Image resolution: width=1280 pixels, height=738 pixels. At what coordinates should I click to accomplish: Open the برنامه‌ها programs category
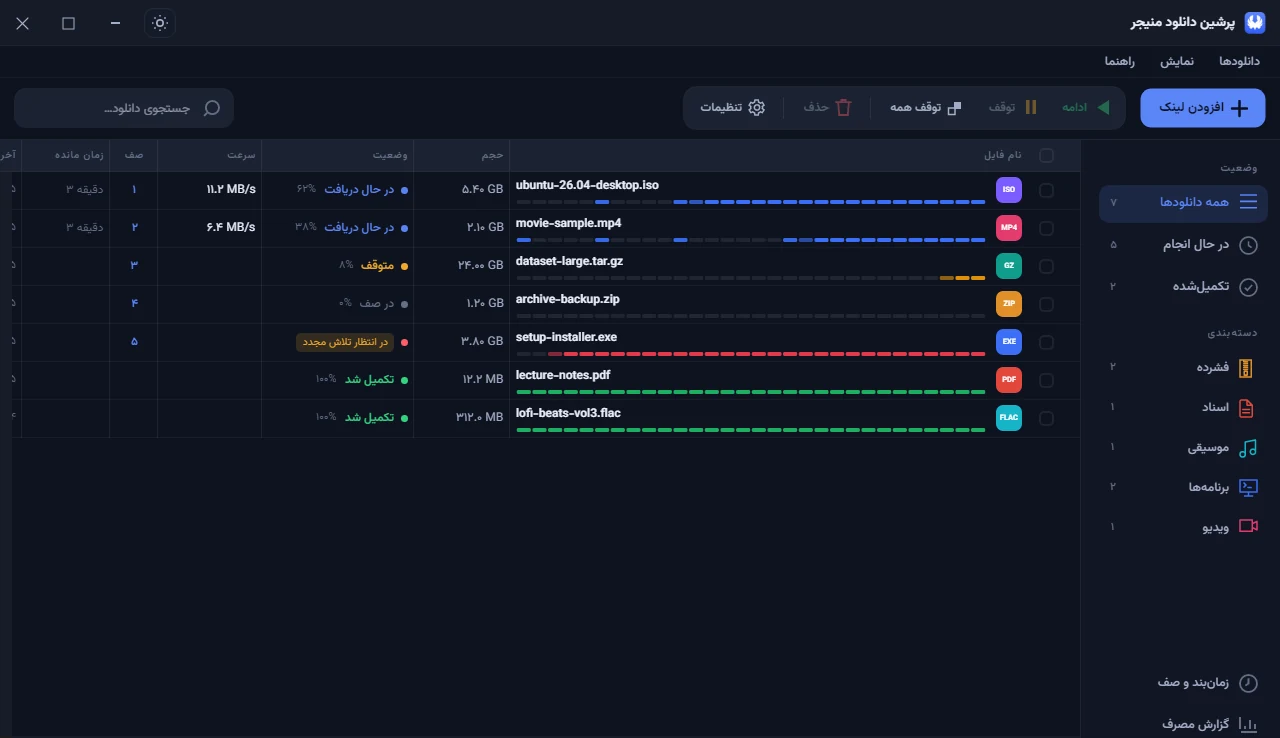pyautogui.click(x=1184, y=487)
